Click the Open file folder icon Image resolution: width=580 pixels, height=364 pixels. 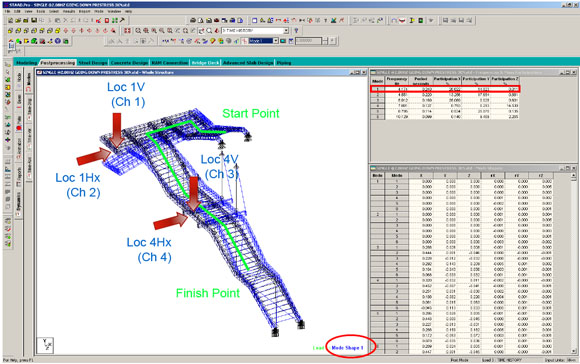18,20
